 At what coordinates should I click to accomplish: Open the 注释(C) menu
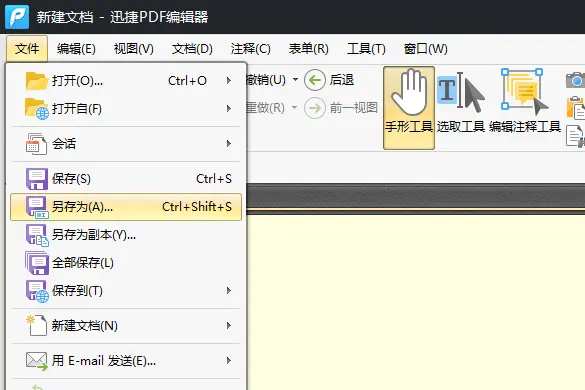(x=250, y=49)
